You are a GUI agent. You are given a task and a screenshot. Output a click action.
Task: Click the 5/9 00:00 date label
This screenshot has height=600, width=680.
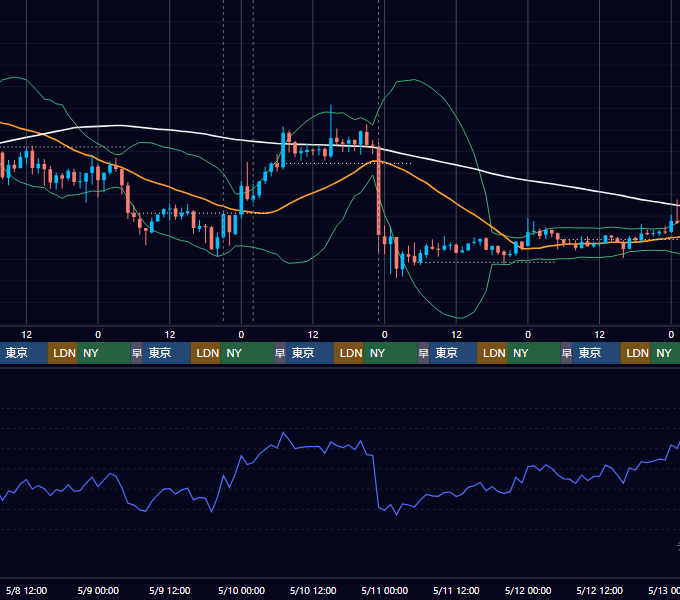click(98, 590)
